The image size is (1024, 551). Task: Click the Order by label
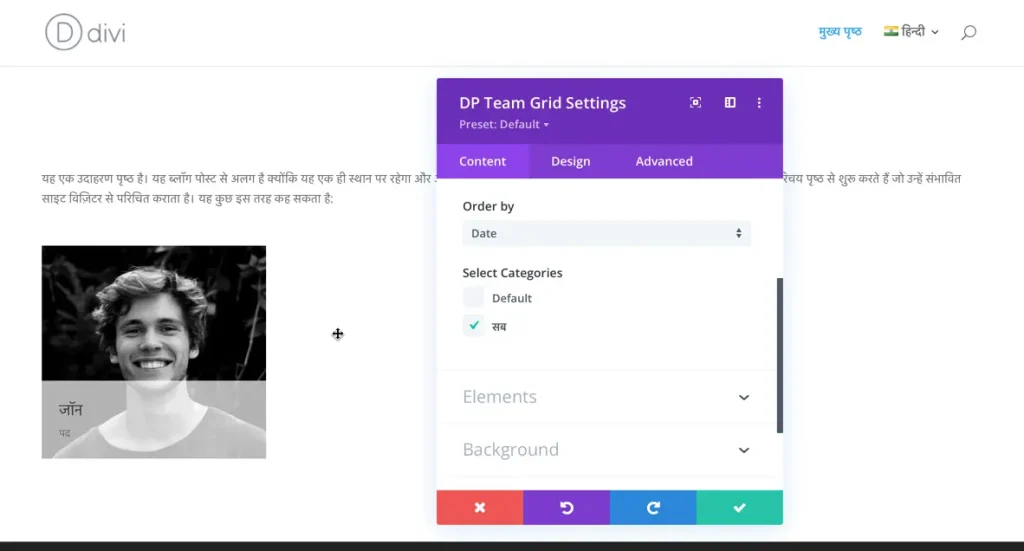tap(488, 206)
